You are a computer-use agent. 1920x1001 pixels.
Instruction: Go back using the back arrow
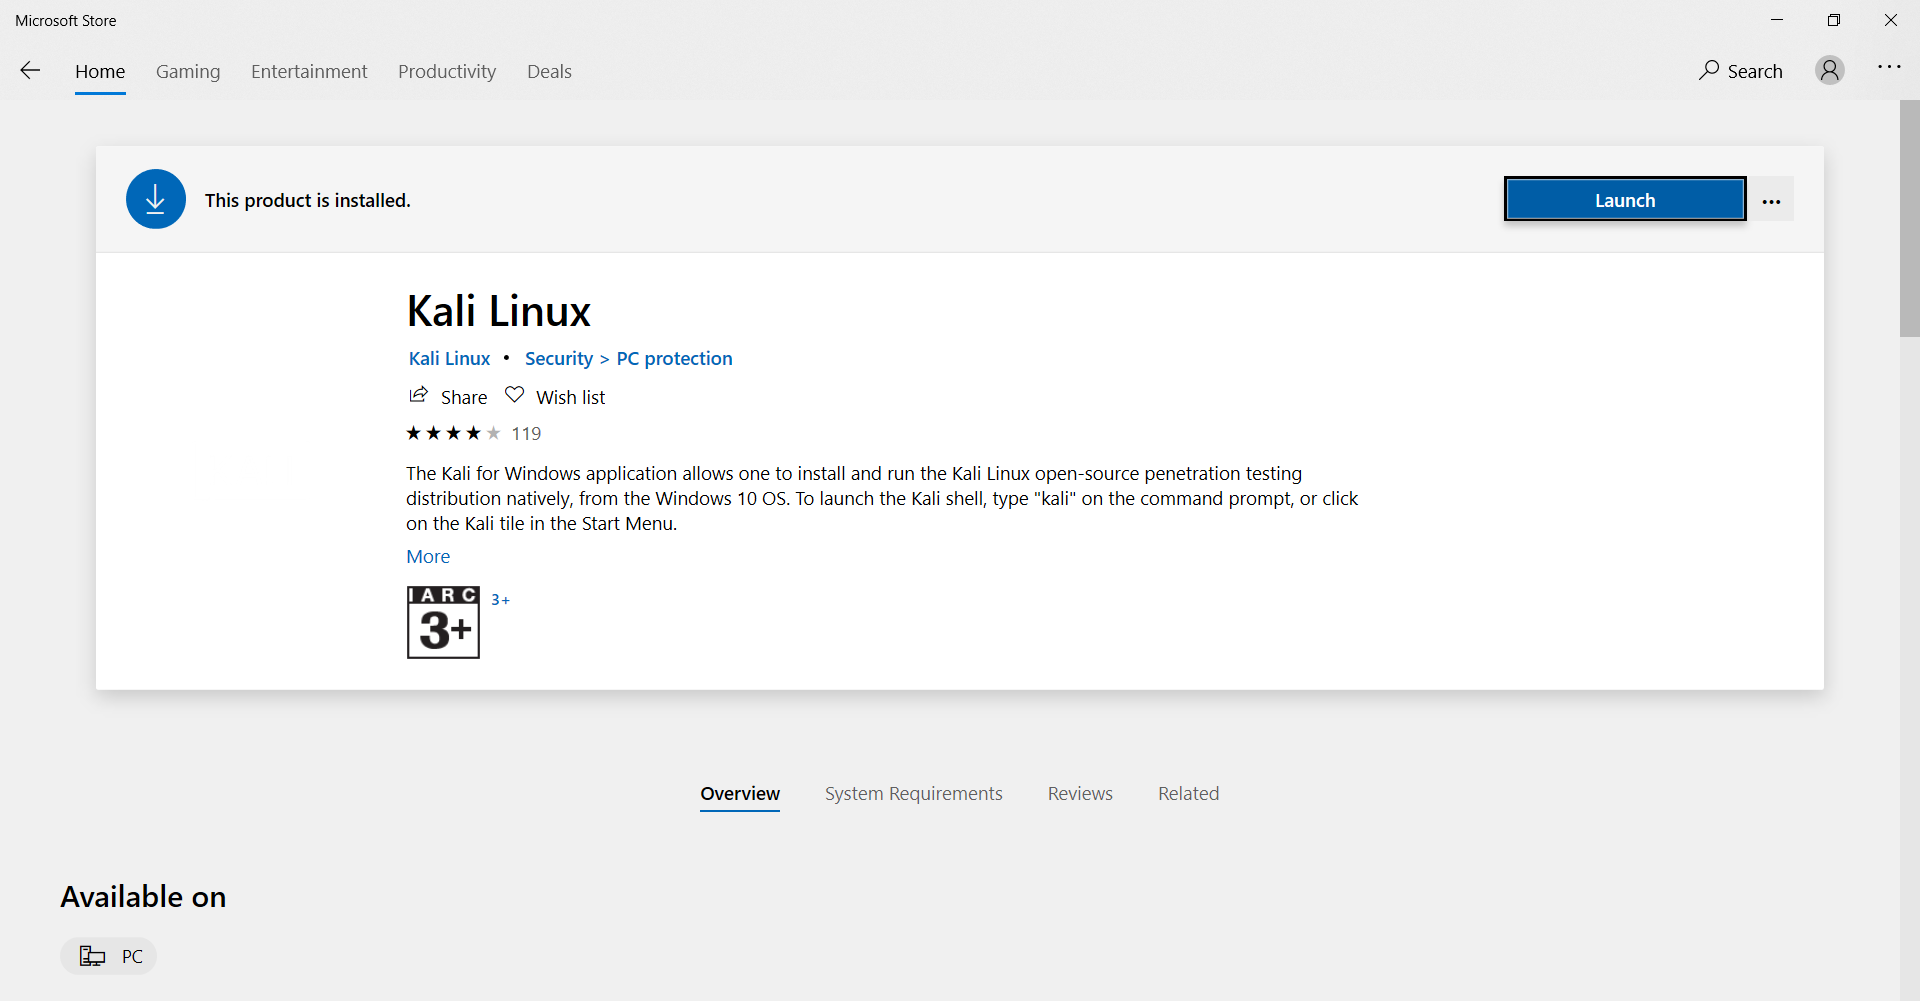pos(30,70)
